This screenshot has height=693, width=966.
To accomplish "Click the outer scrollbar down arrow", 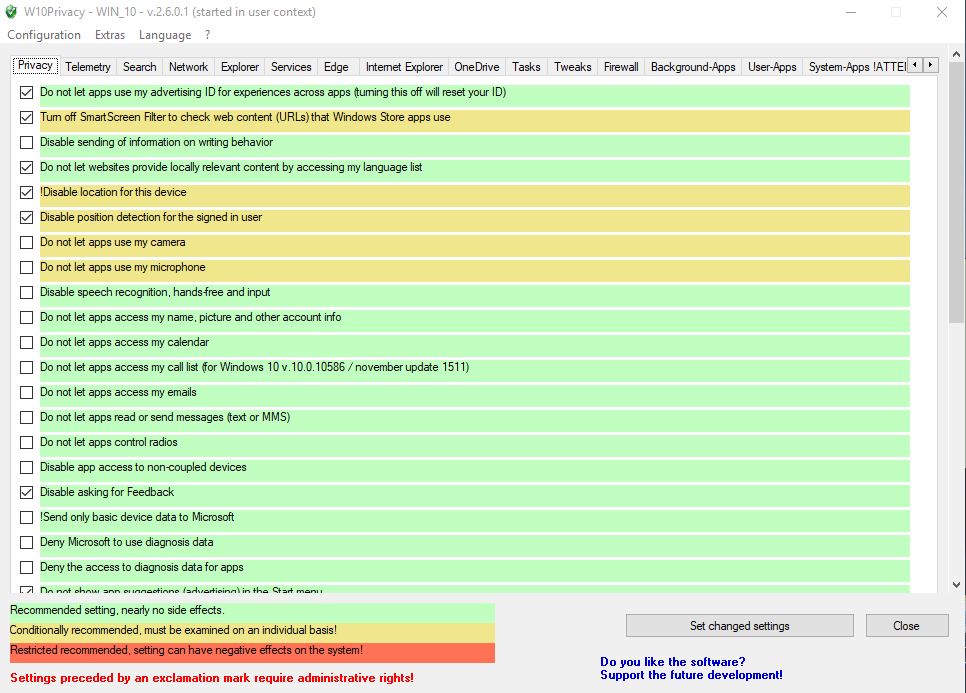I will pos(956,585).
